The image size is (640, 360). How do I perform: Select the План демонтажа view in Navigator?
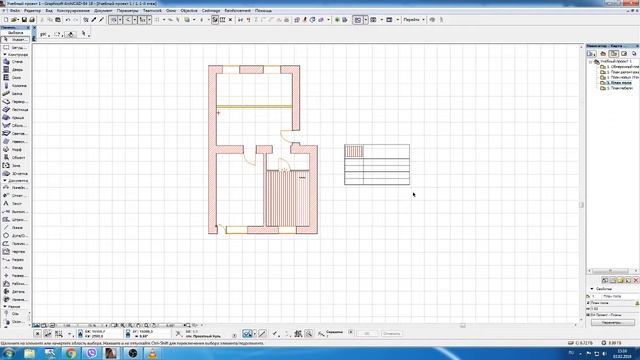[620, 72]
